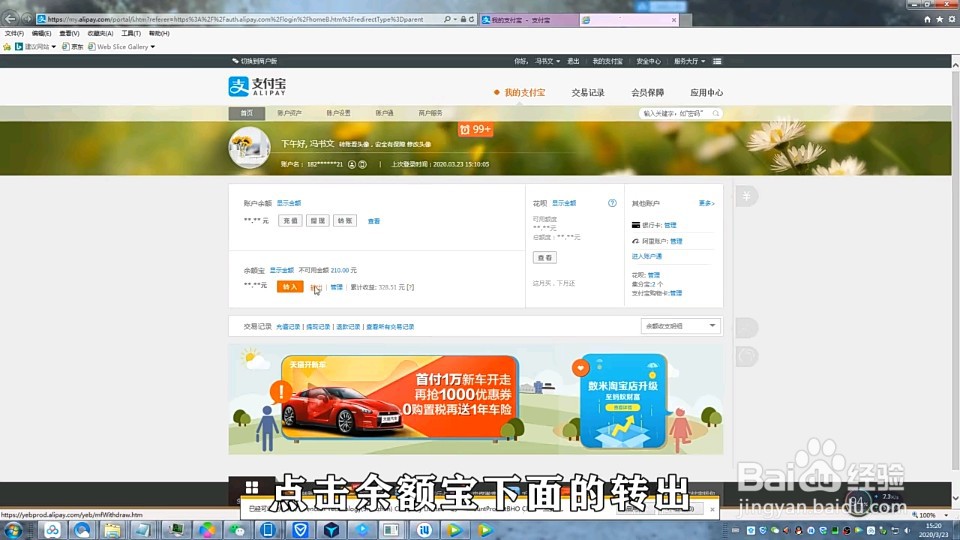Open browser Favorites star icon

[939, 20]
